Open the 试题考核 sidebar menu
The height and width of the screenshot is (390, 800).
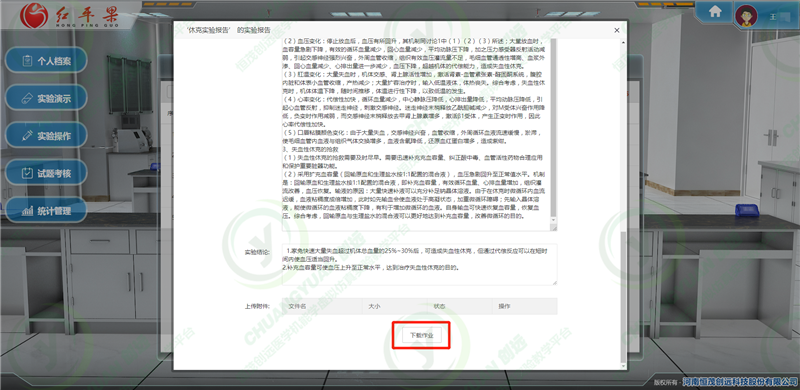coord(46,173)
